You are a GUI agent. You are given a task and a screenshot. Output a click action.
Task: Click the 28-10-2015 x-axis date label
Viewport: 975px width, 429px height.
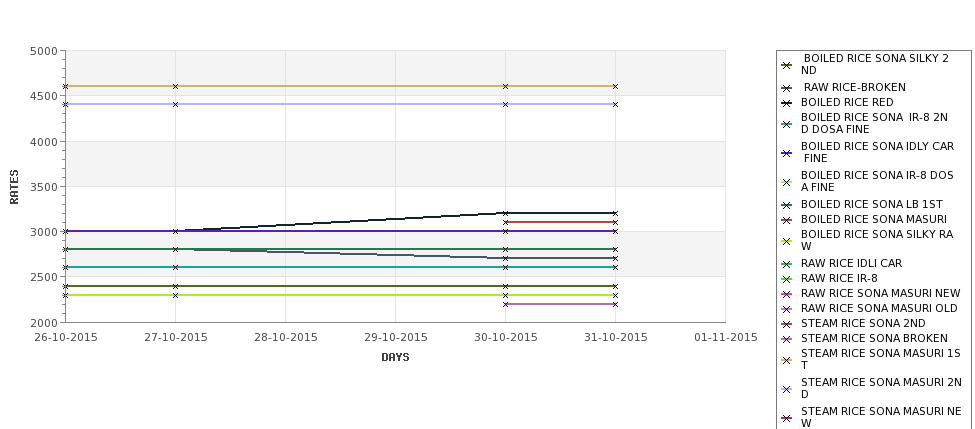(x=285, y=338)
